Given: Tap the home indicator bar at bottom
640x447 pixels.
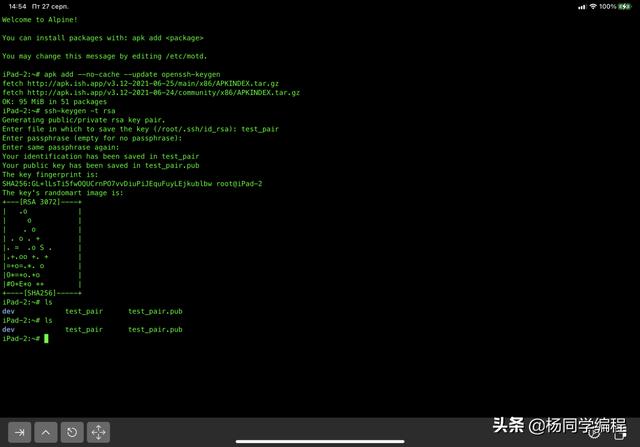Looking at the screenshot, I should click(320, 441).
